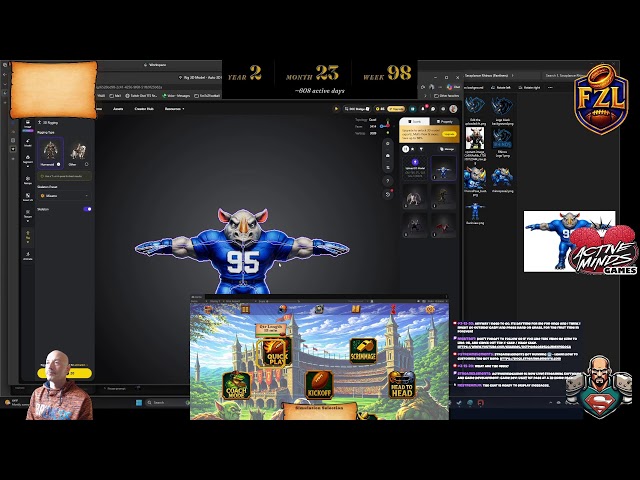Select the blue rhino T-pose asset thumbnail
The width and height of the screenshot is (640, 480).
(444, 168)
